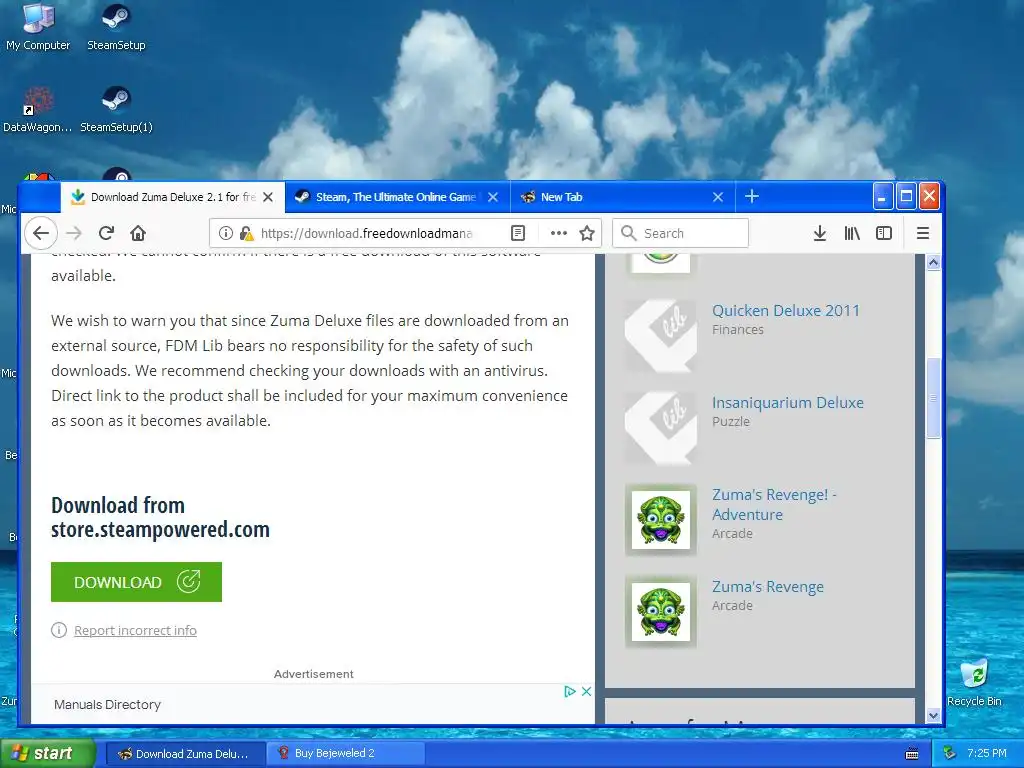Click the Search box in toolbar

680,233
